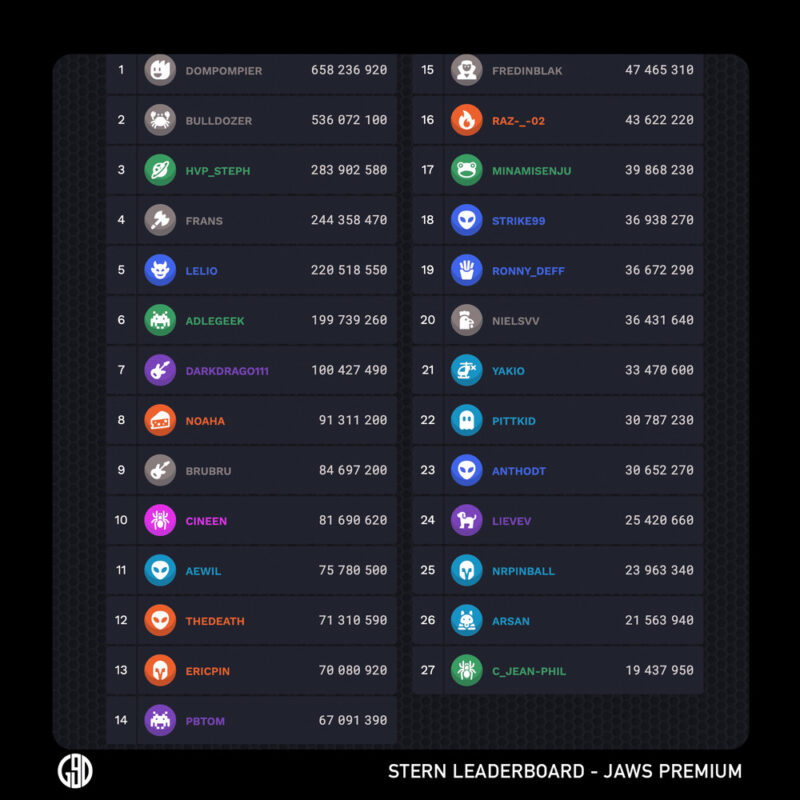Open NRPINBALL's player name link
This screenshot has width=800, height=800.
click(x=523, y=571)
